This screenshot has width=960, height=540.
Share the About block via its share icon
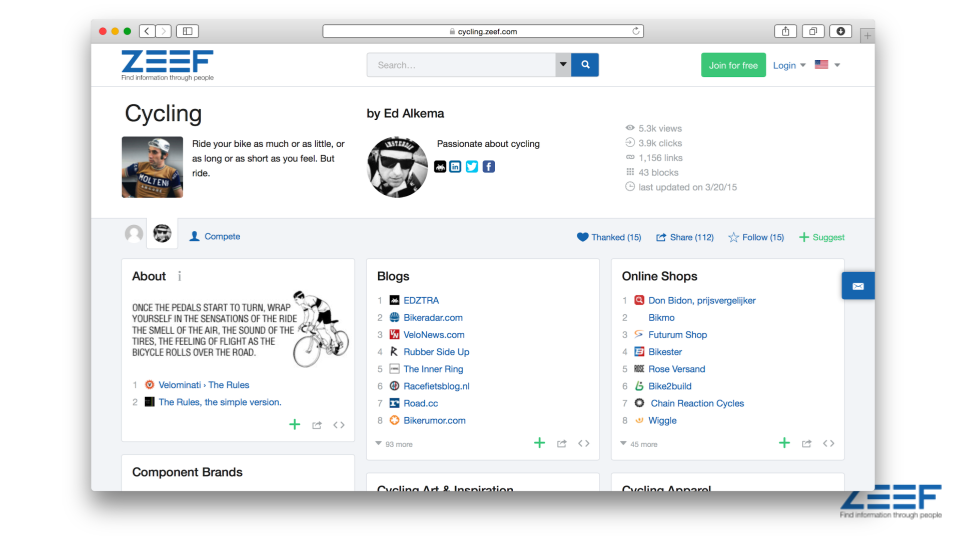317,425
